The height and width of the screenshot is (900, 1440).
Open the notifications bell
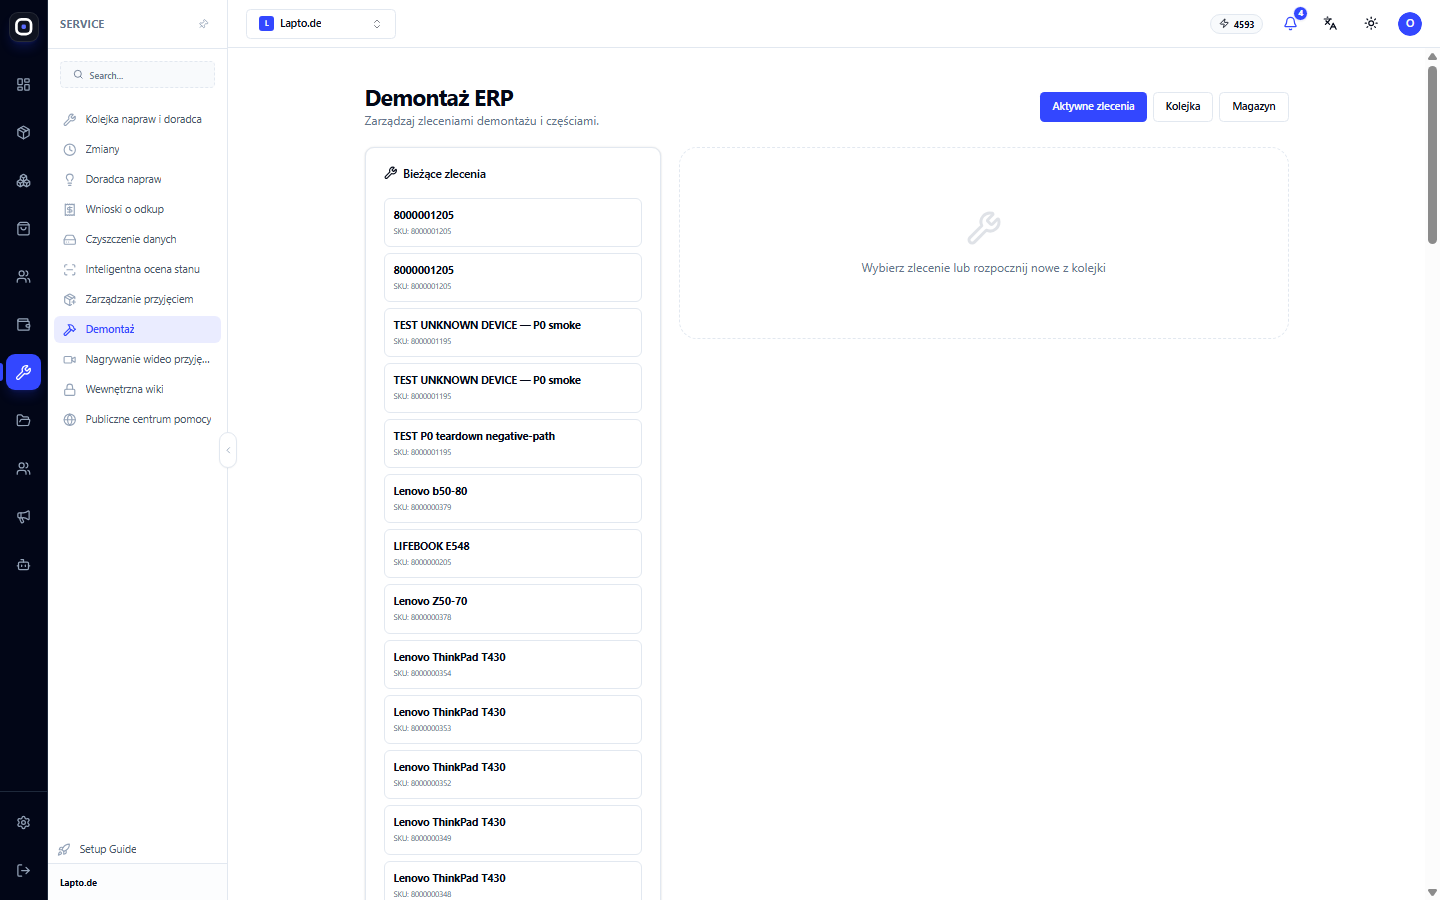[x=1290, y=24]
